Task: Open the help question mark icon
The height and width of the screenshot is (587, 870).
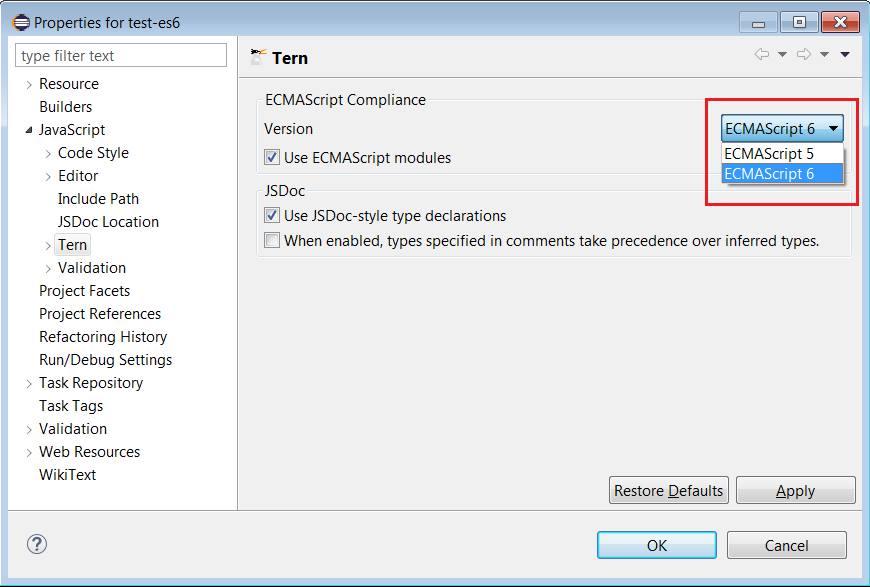Action: 37,544
